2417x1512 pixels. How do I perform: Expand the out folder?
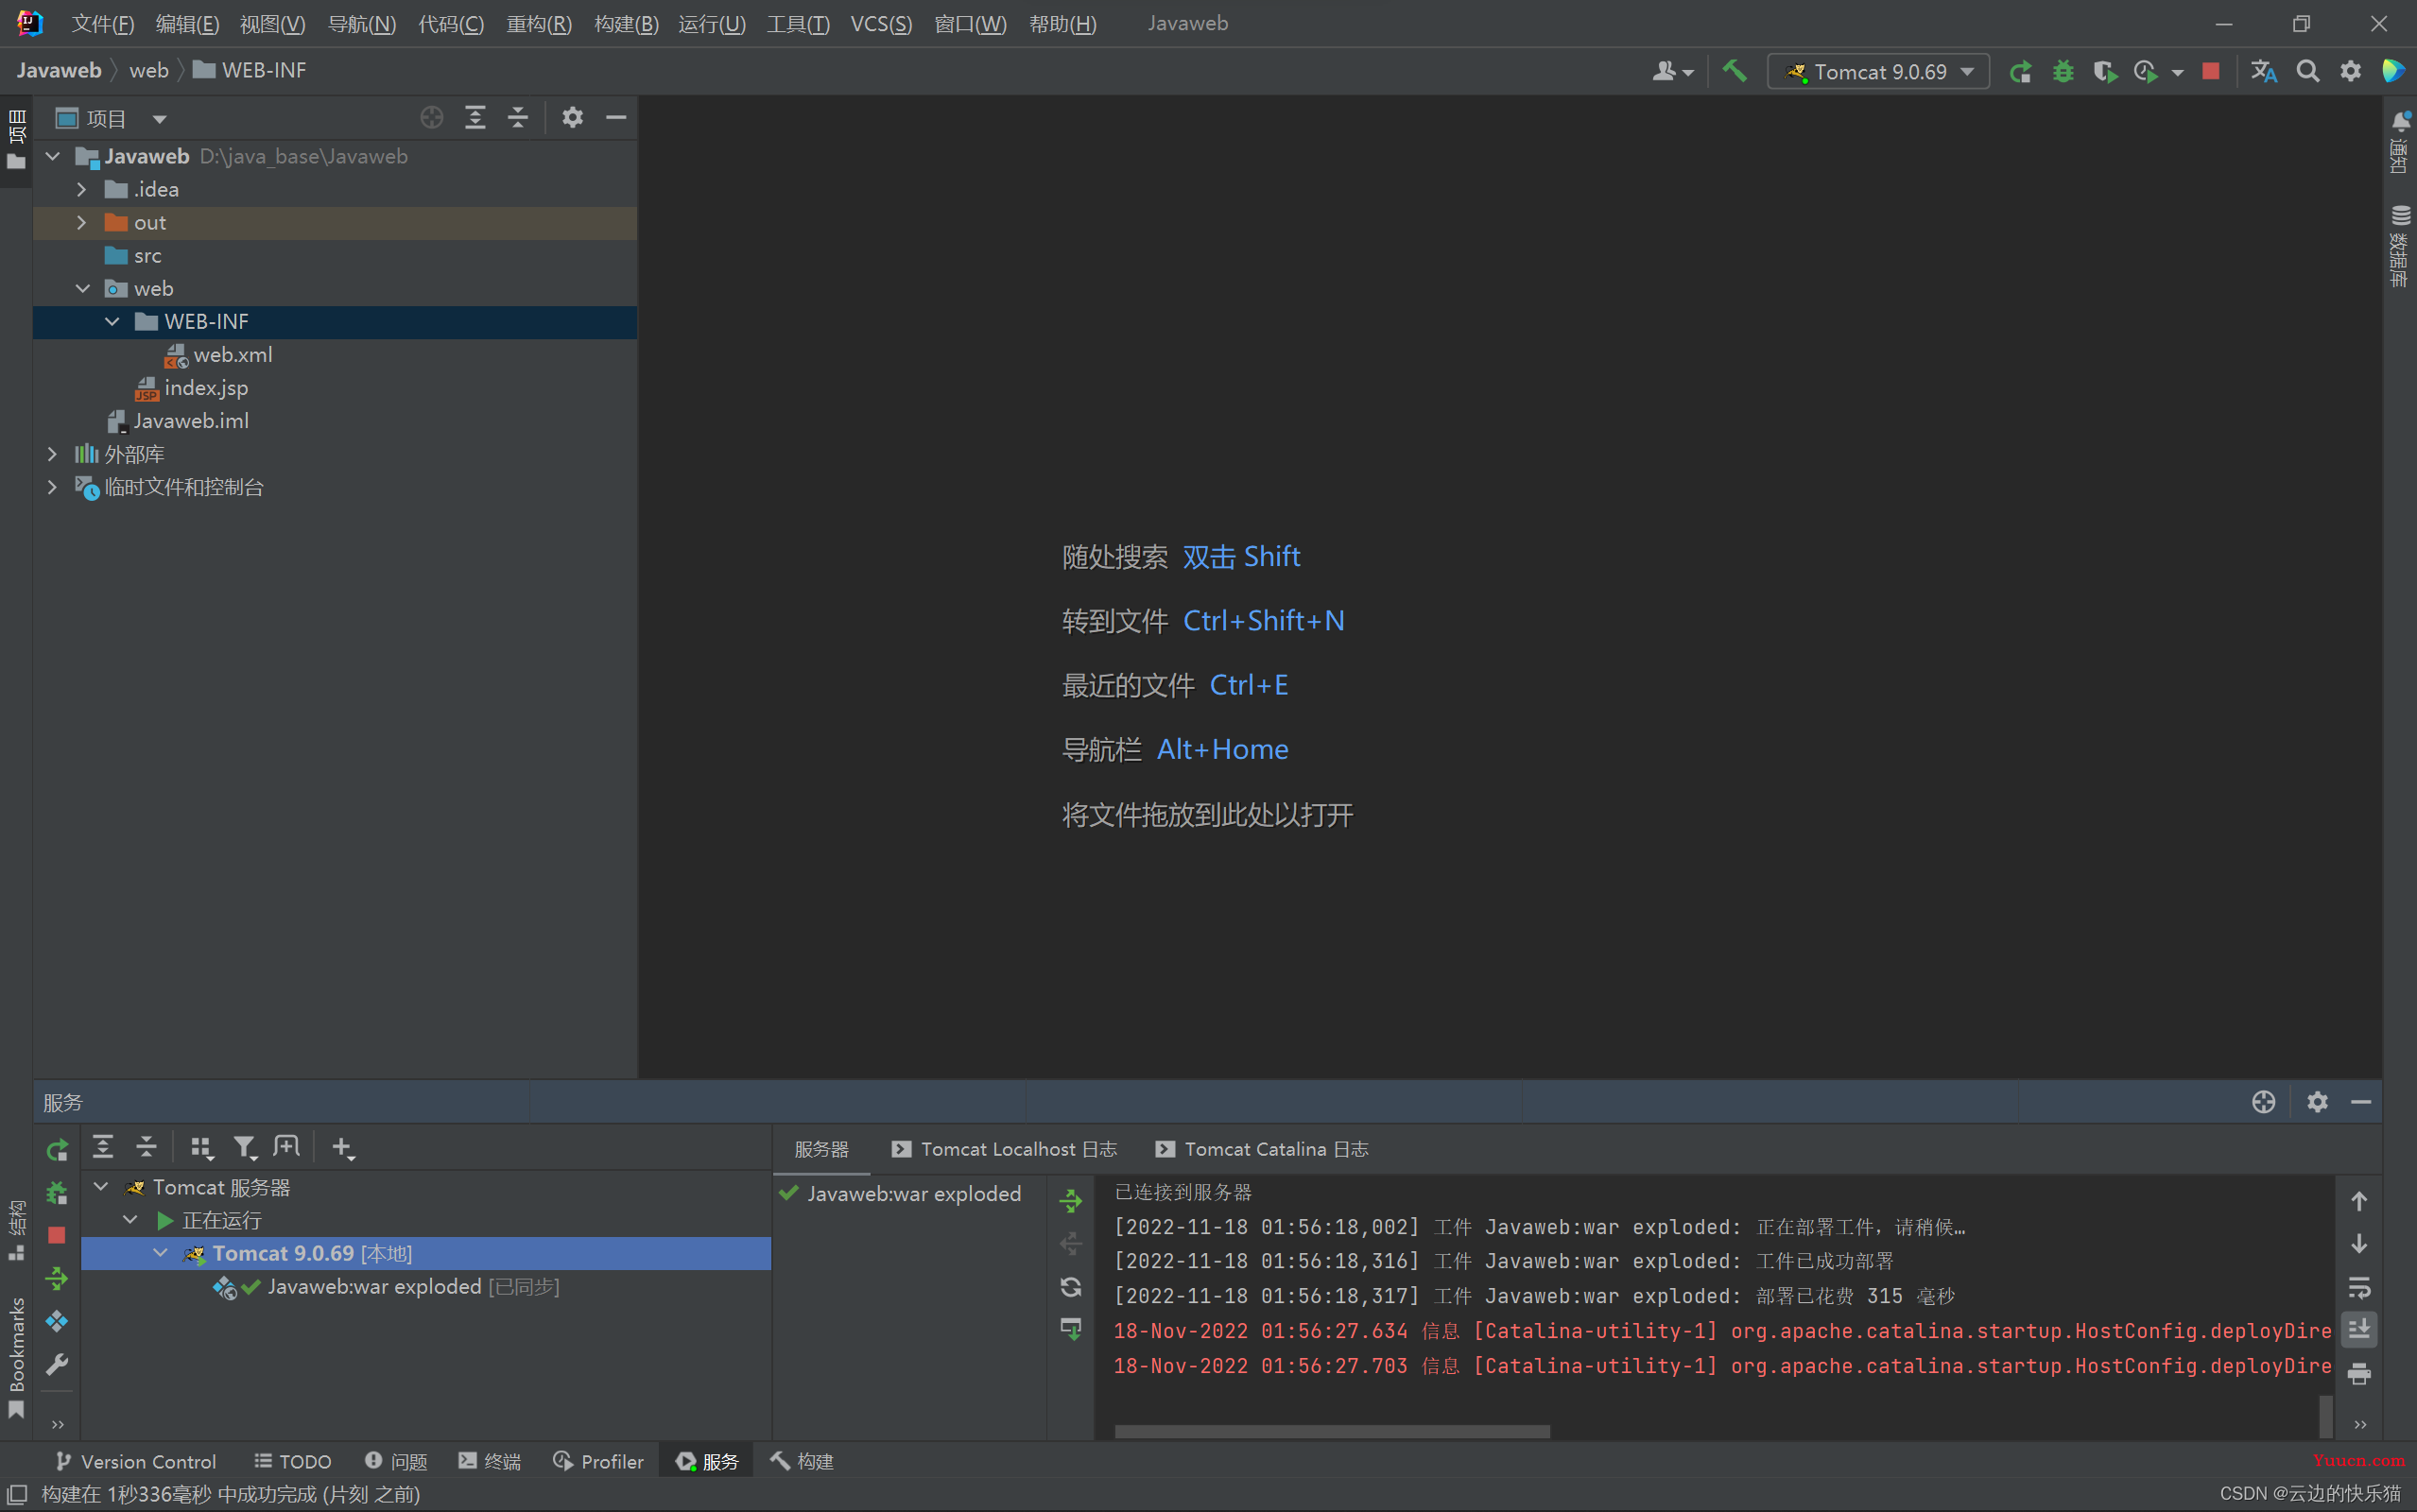click(x=82, y=222)
